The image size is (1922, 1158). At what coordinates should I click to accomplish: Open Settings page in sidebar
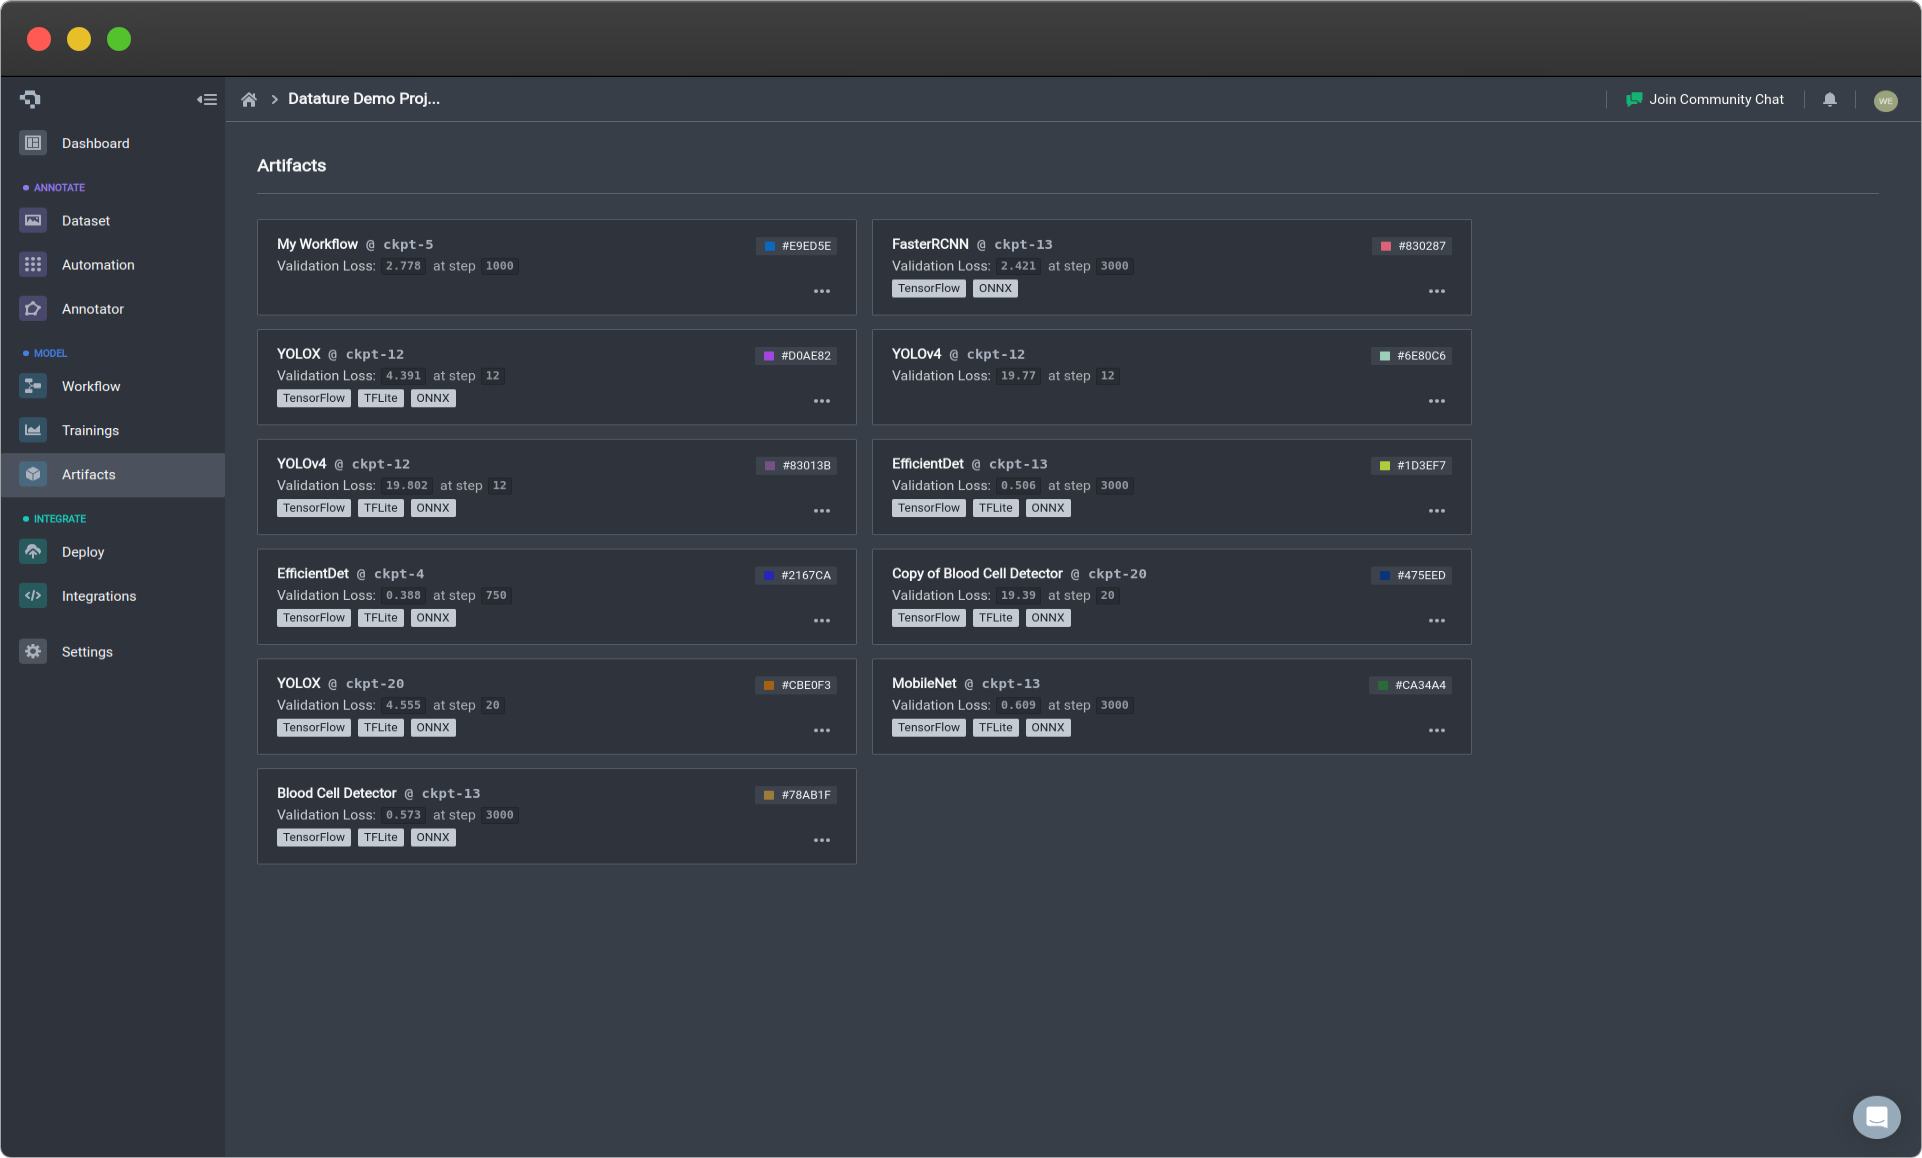coord(87,652)
